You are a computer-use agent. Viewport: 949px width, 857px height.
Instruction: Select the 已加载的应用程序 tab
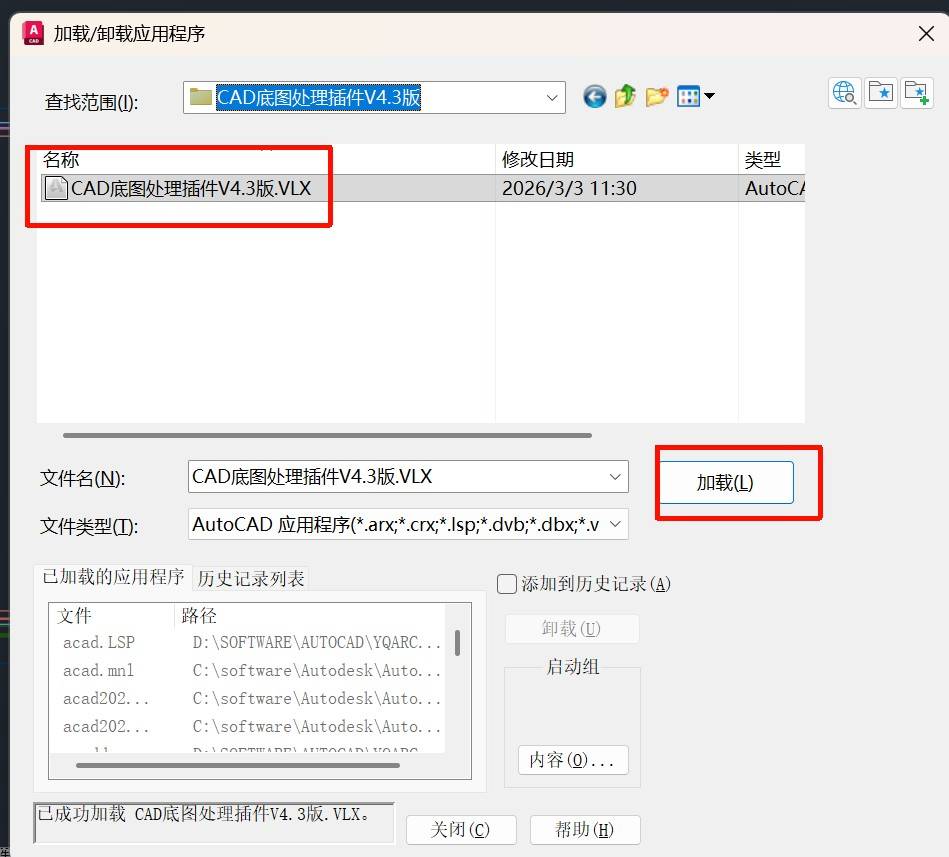click(x=113, y=577)
